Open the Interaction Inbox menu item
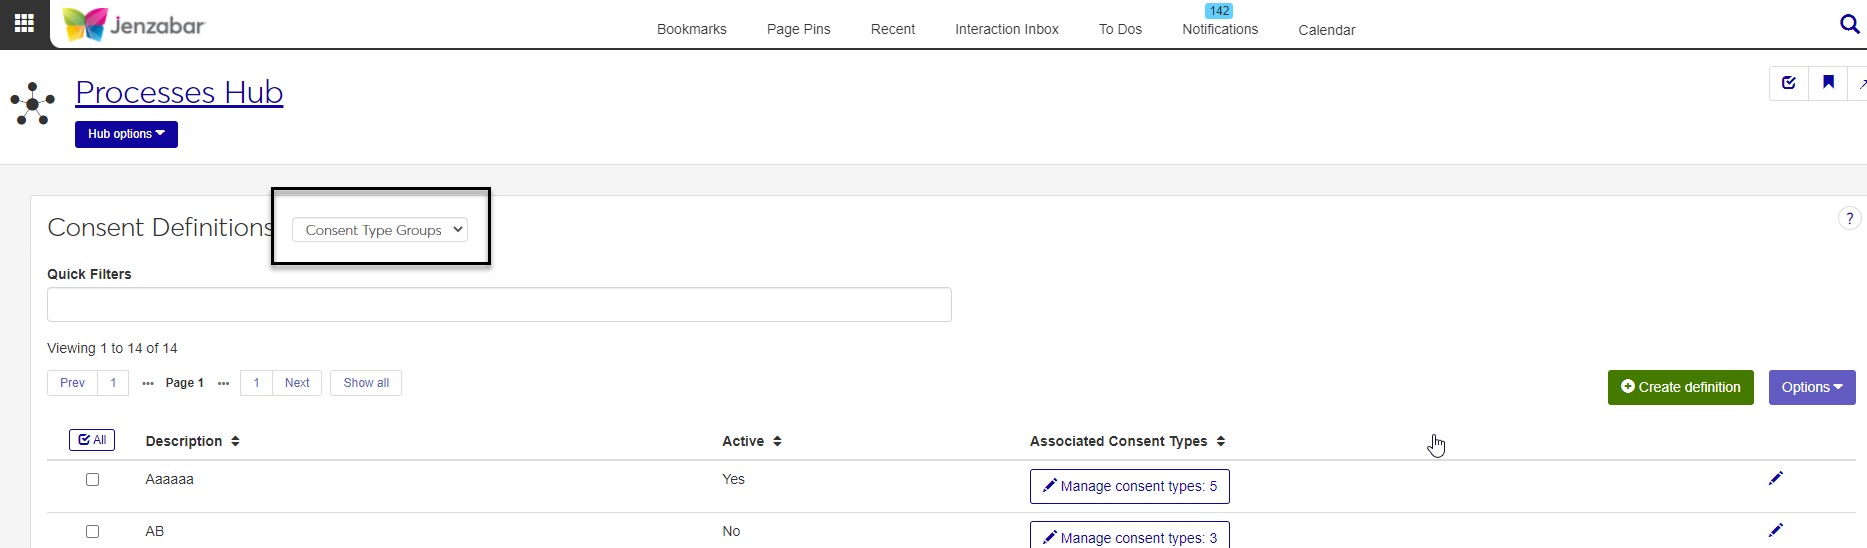This screenshot has height=548, width=1867. (1006, 29)
